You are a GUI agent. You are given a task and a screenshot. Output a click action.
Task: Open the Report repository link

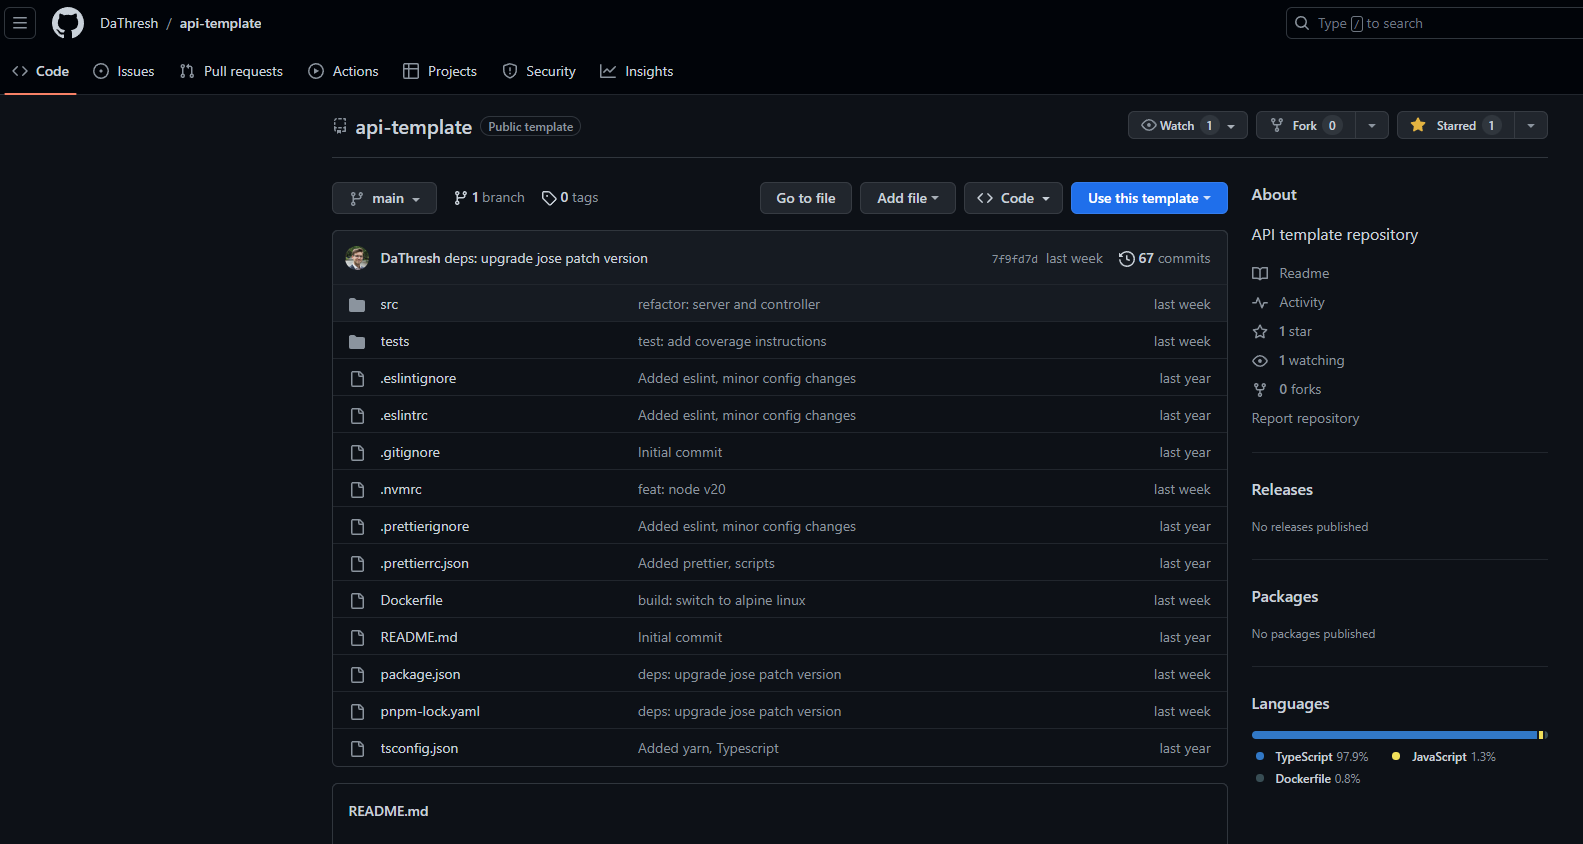[1305, 419]
